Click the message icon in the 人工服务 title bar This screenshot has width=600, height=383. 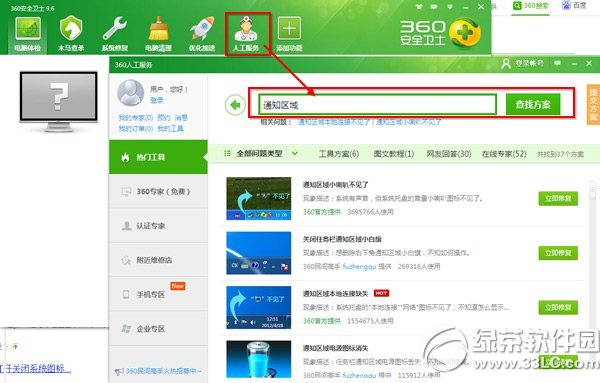pyautogui.click(x=558, y=63)
